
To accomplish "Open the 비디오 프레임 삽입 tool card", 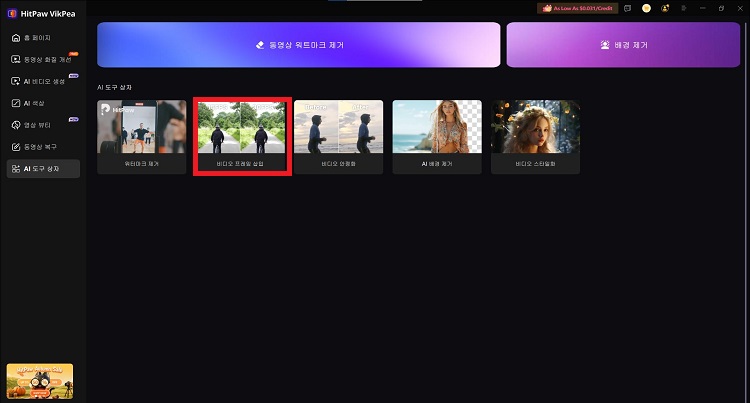I will (242, 137).
